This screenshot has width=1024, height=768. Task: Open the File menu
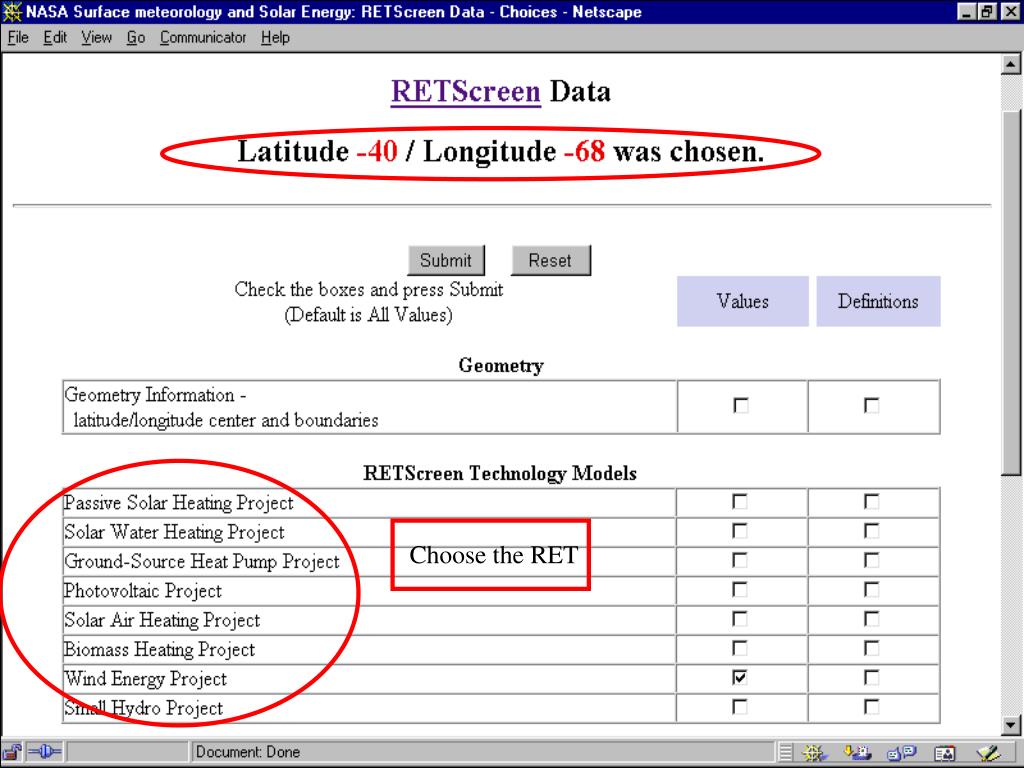click(18, 38)
